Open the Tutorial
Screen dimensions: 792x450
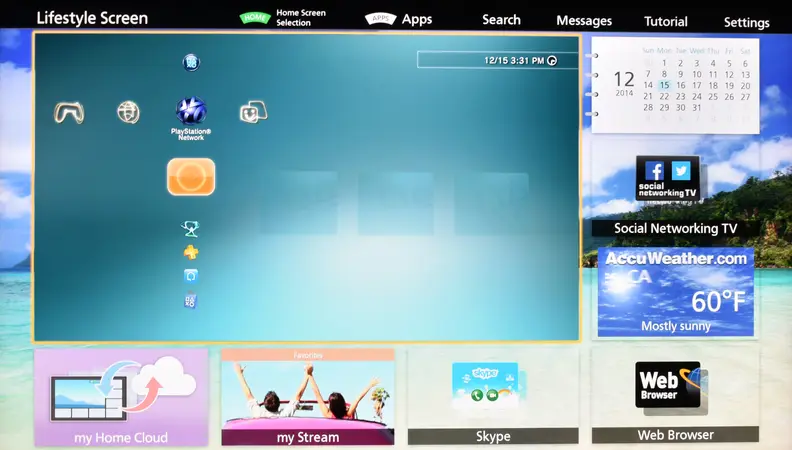pos(666,21)
